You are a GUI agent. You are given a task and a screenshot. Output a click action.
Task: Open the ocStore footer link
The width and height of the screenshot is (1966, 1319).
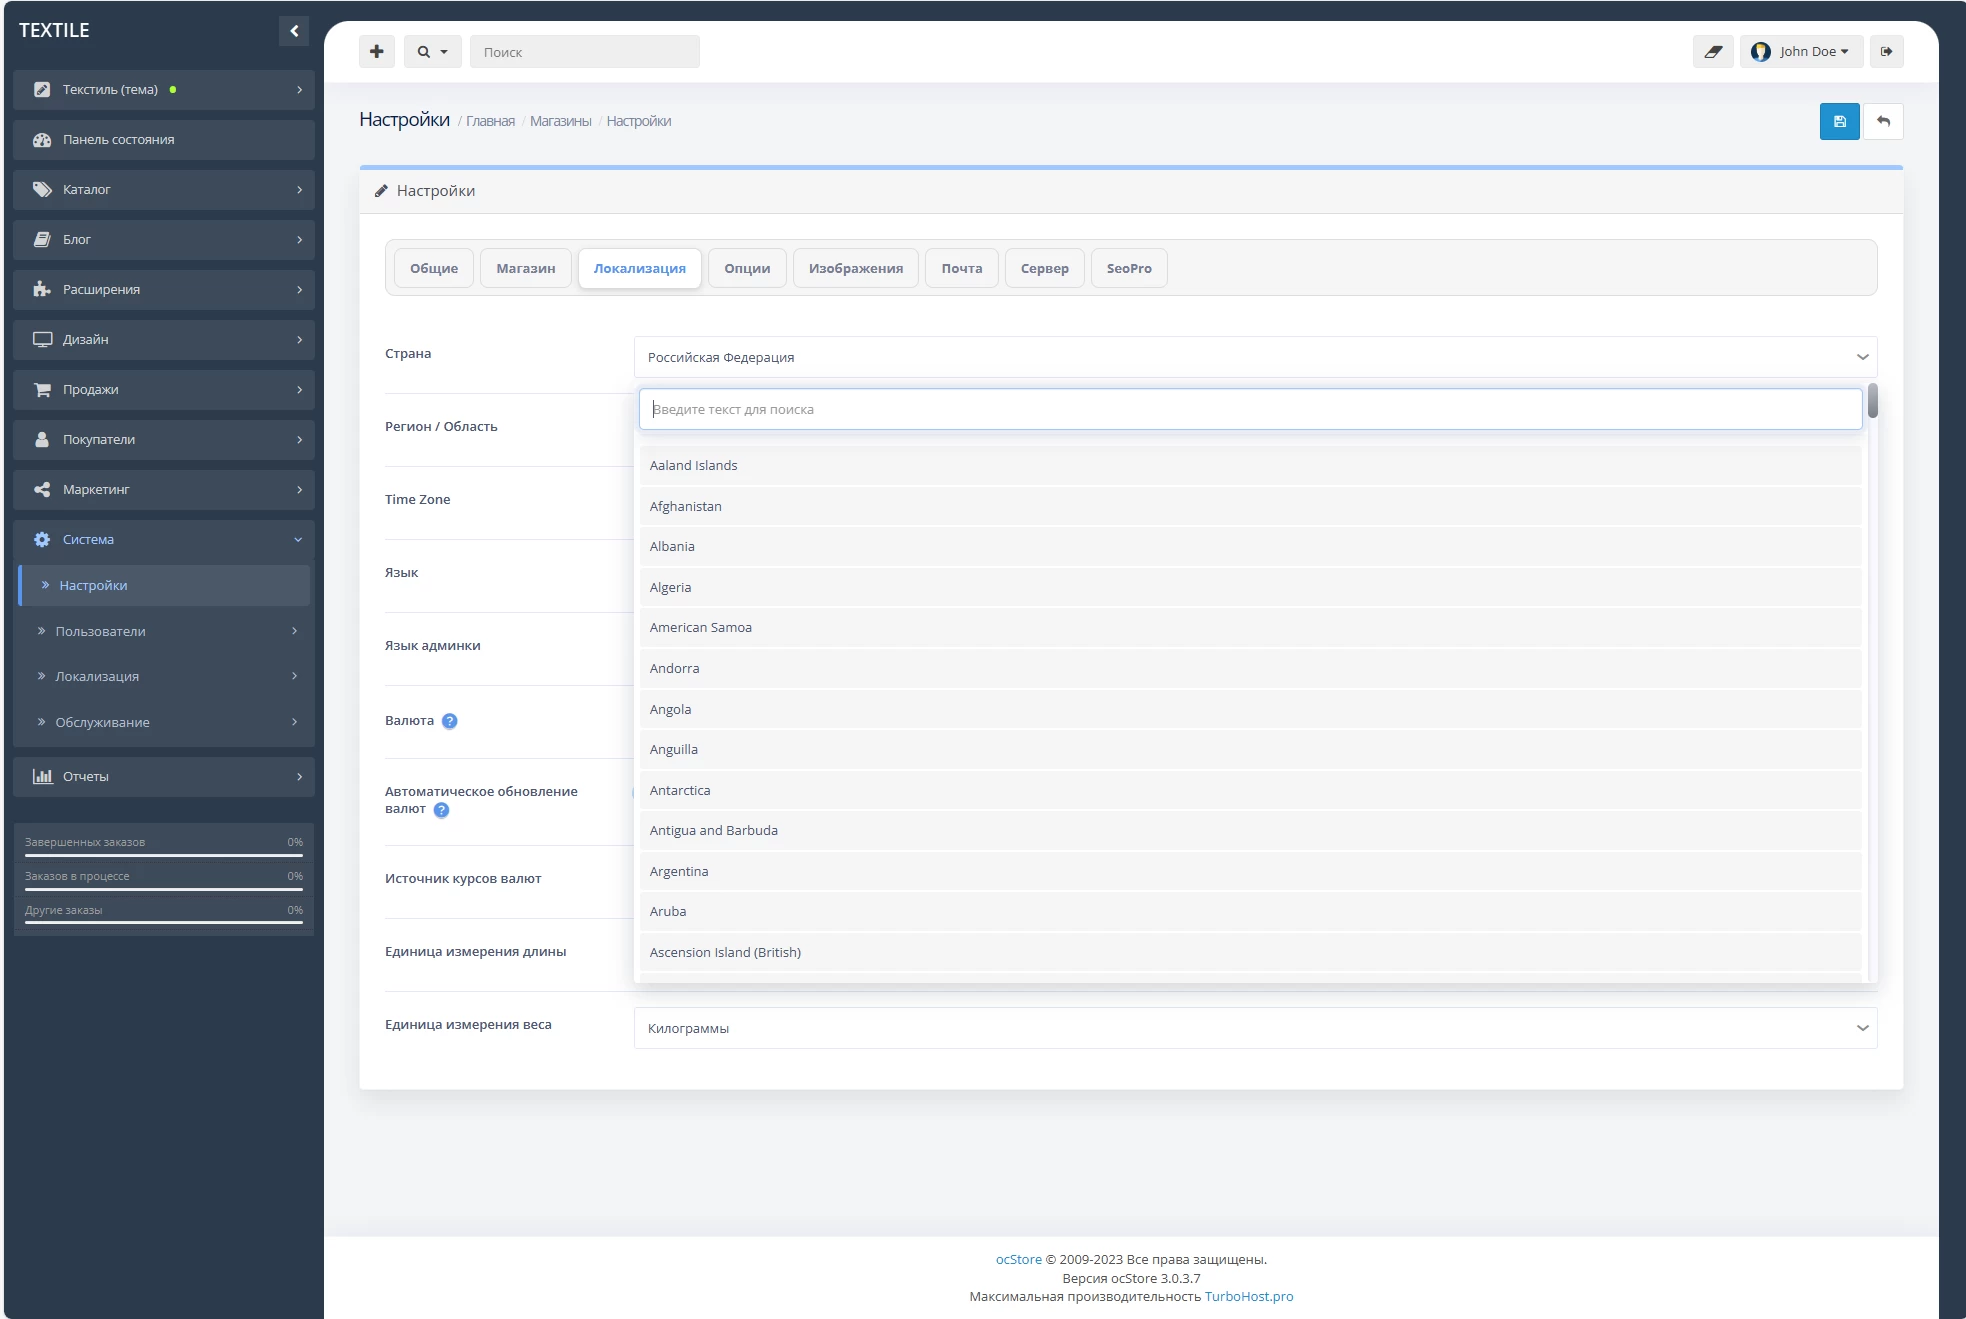click(x=1018, y=1260)
